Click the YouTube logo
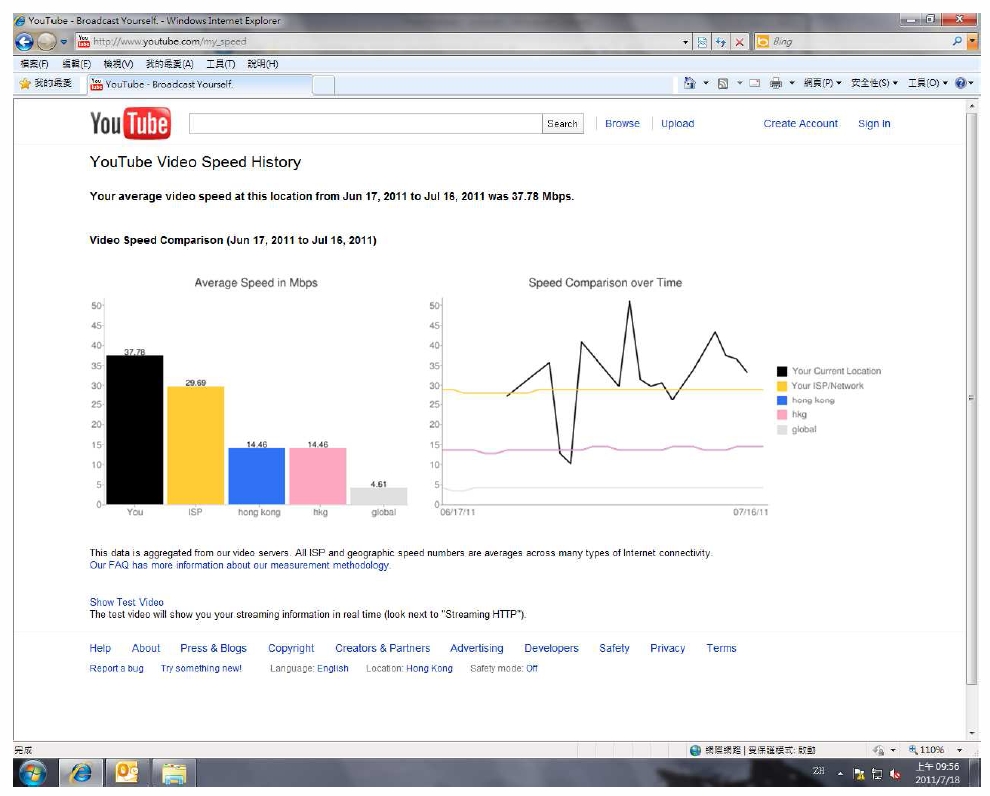The width and height of the screenshot is (990, 796). pos(130,123)
